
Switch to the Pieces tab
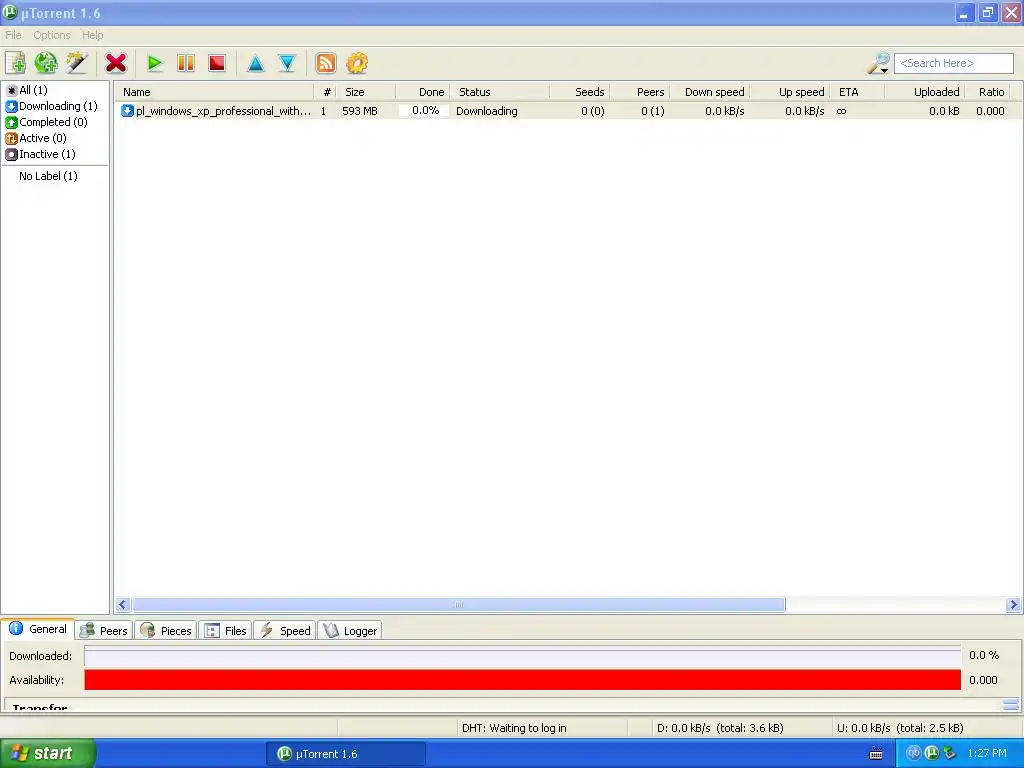[x=166, y=631]
